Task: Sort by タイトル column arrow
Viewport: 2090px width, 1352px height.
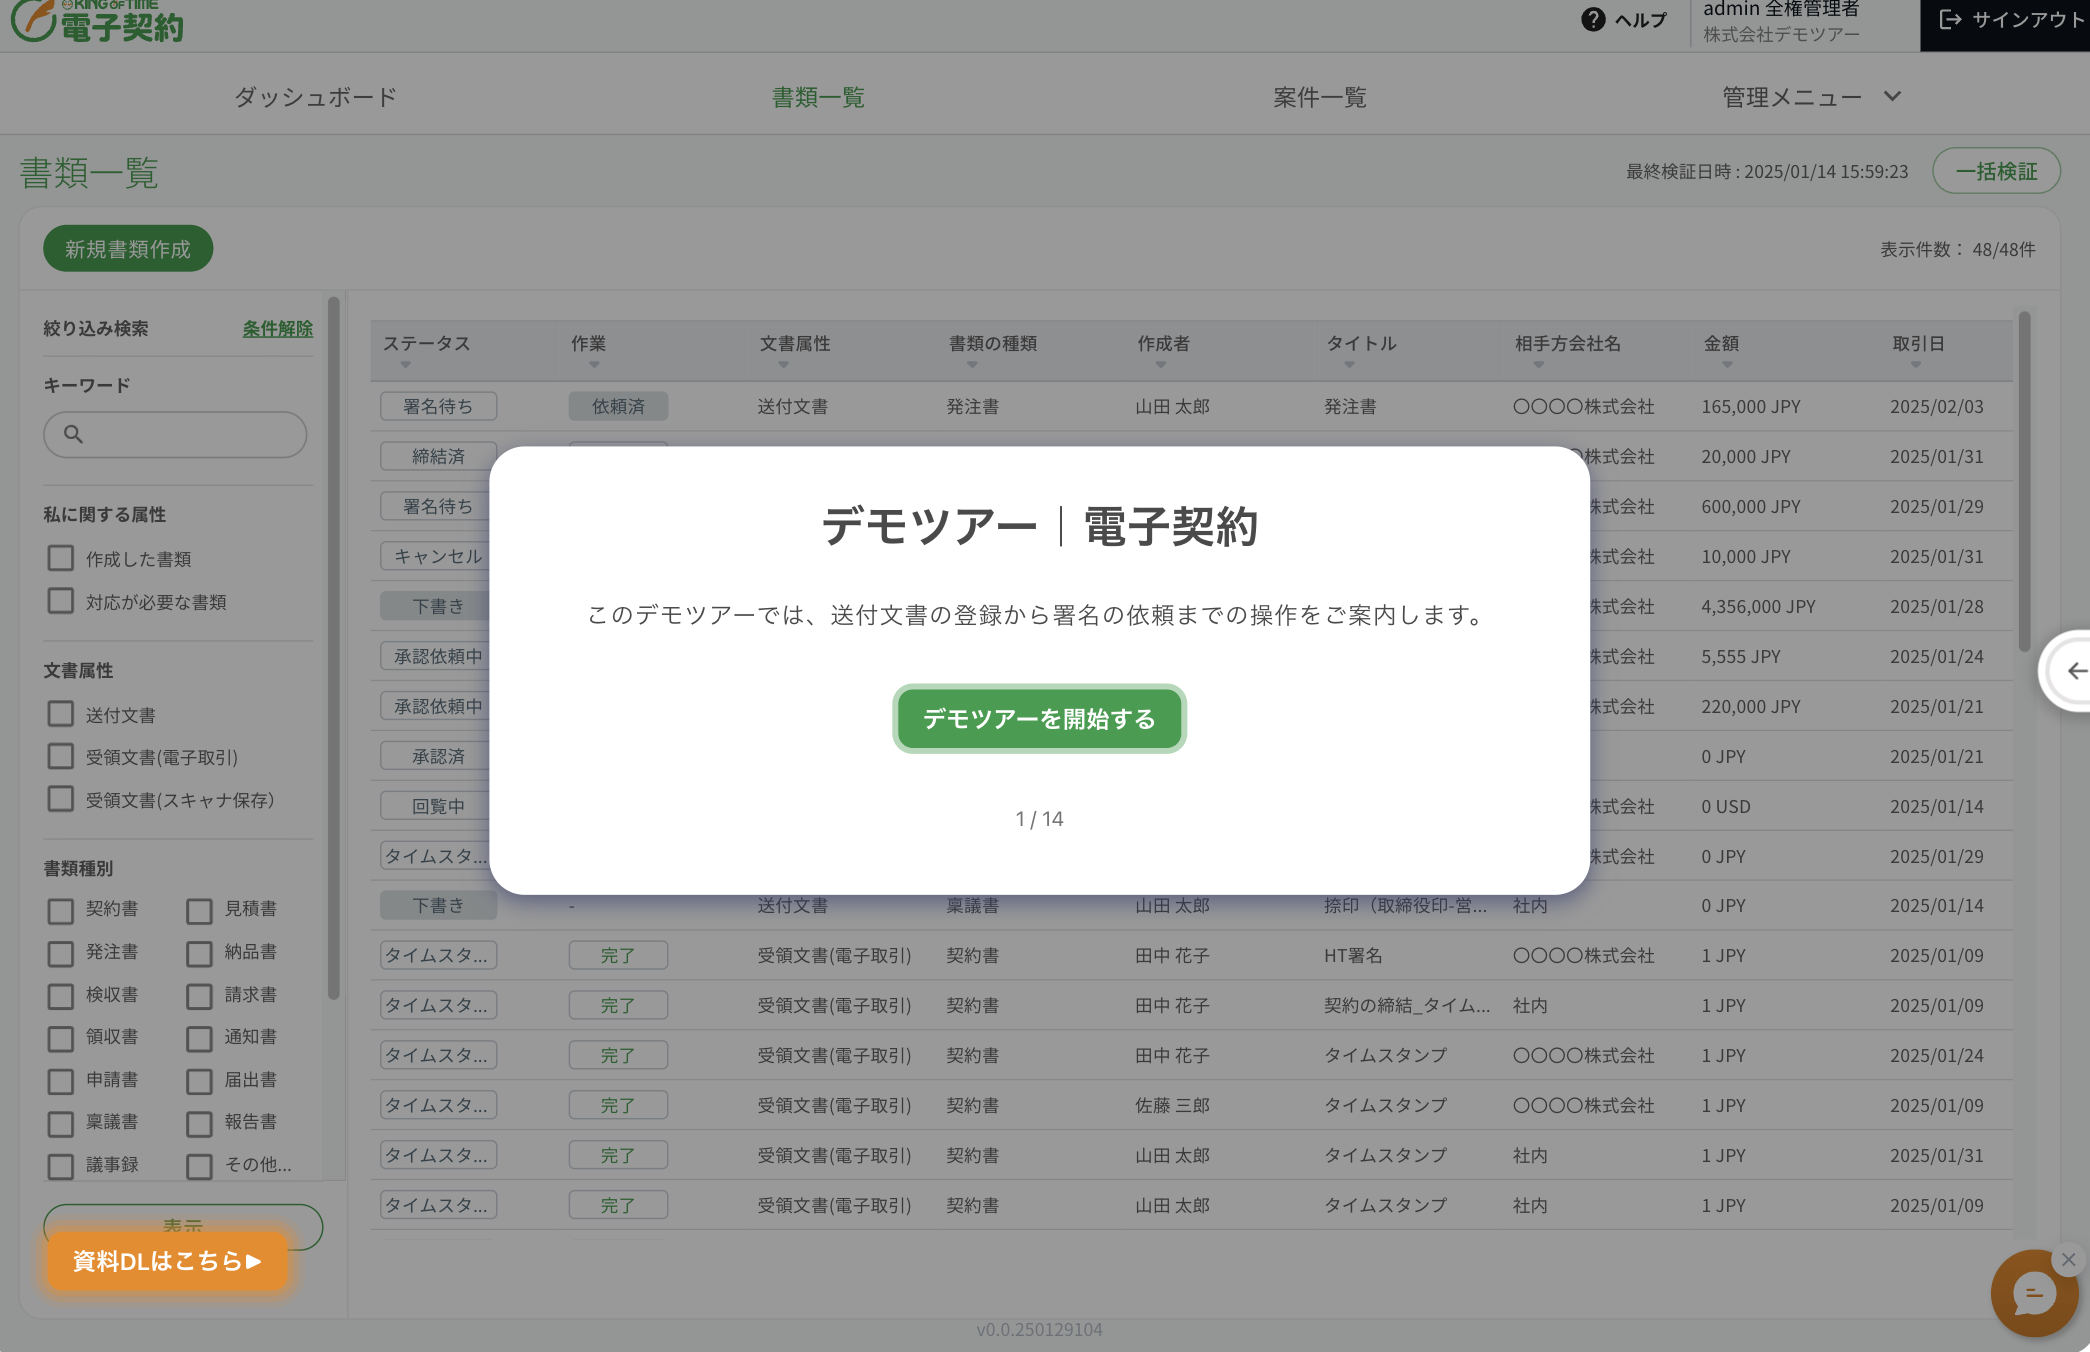Action: 1349,365
